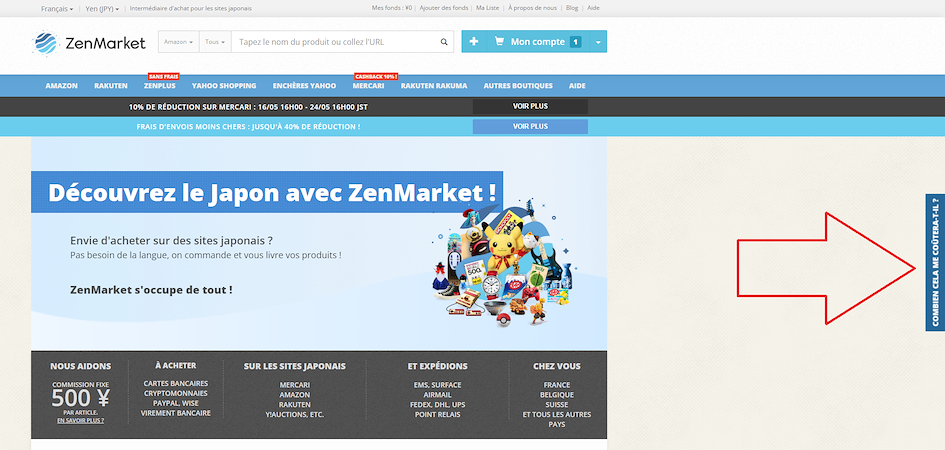Click Intermédiaire d'achat pour les sites japonais text
The height and width of the screenshot is (450, 945).
point(190,8)
